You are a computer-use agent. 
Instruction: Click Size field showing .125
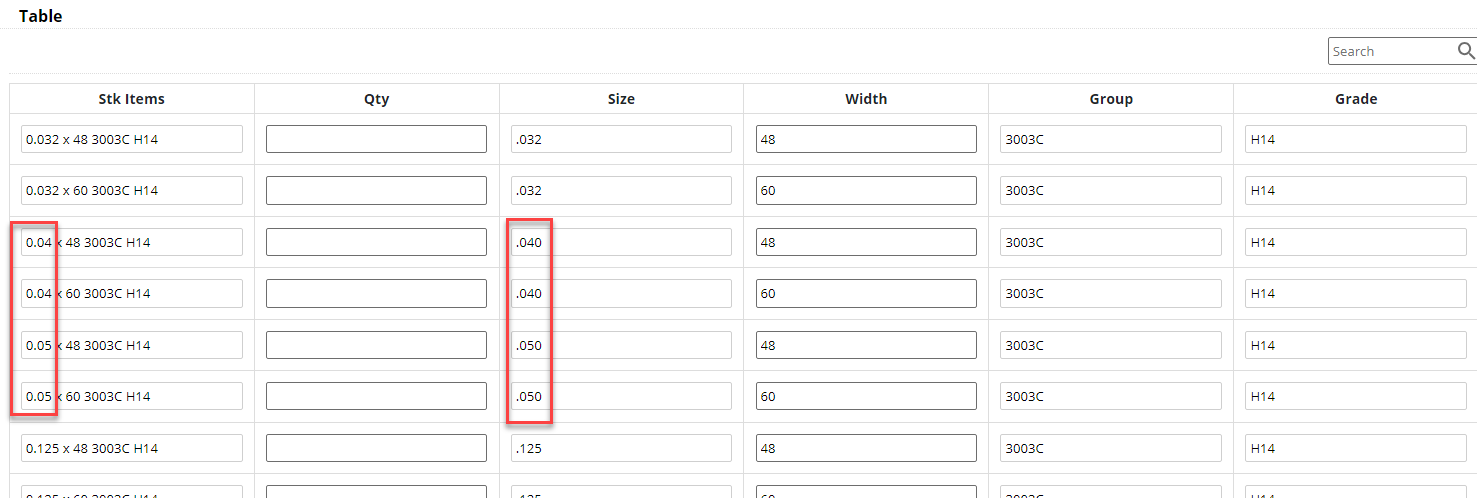click(x=621, y=448)
